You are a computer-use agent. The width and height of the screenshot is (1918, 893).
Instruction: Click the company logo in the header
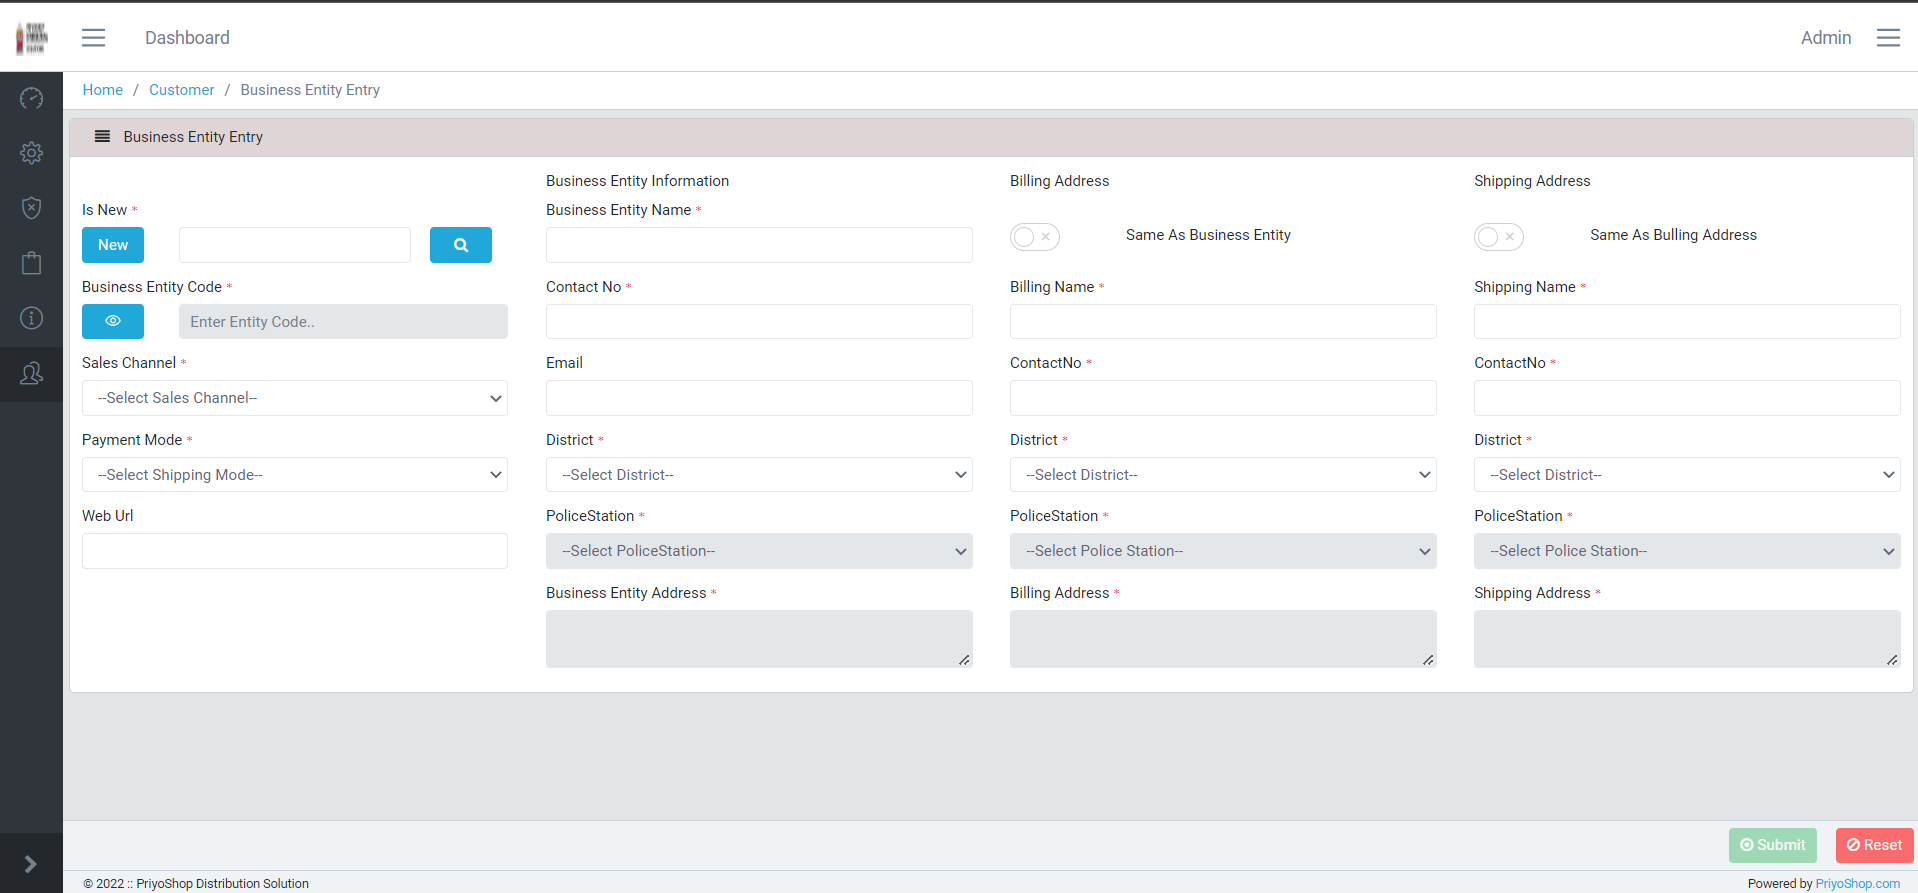click(x=31, y=37)
